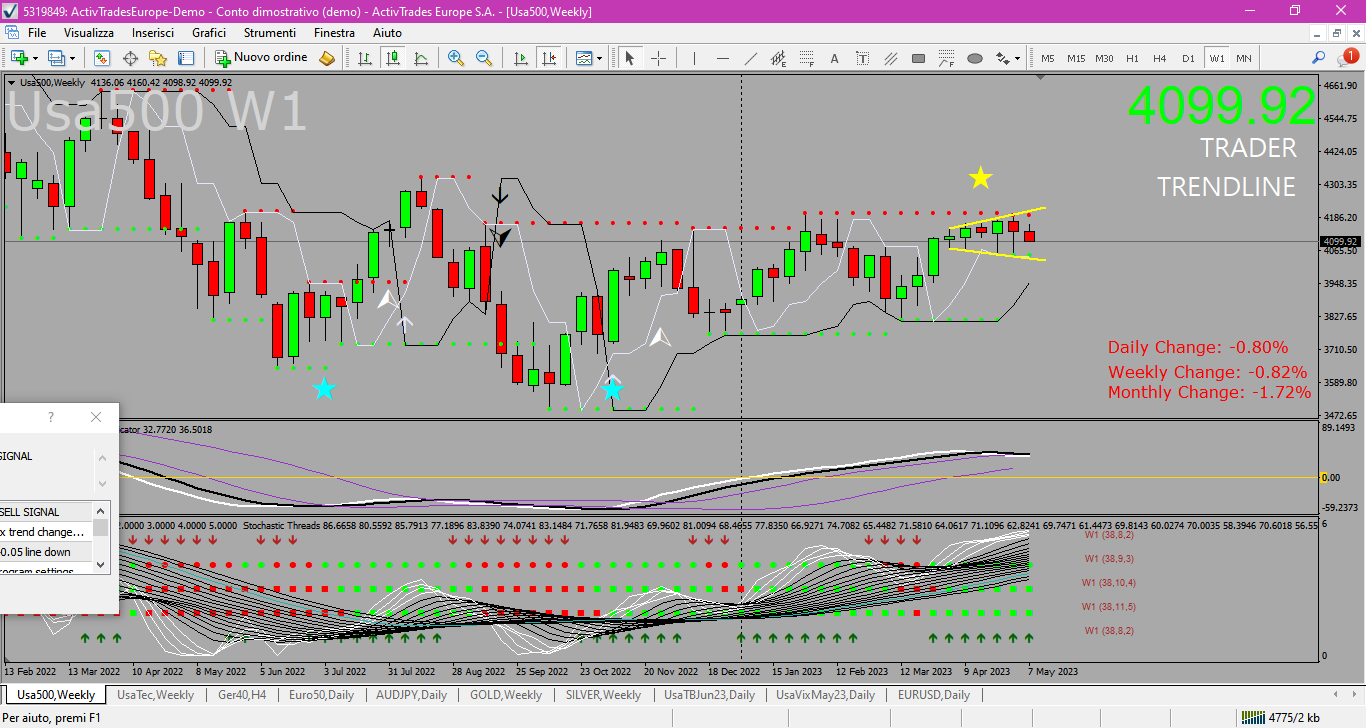
Task: Switch to GOLD,Weekly chart tab
Action: pyautogui.click(x=506, y=695)
